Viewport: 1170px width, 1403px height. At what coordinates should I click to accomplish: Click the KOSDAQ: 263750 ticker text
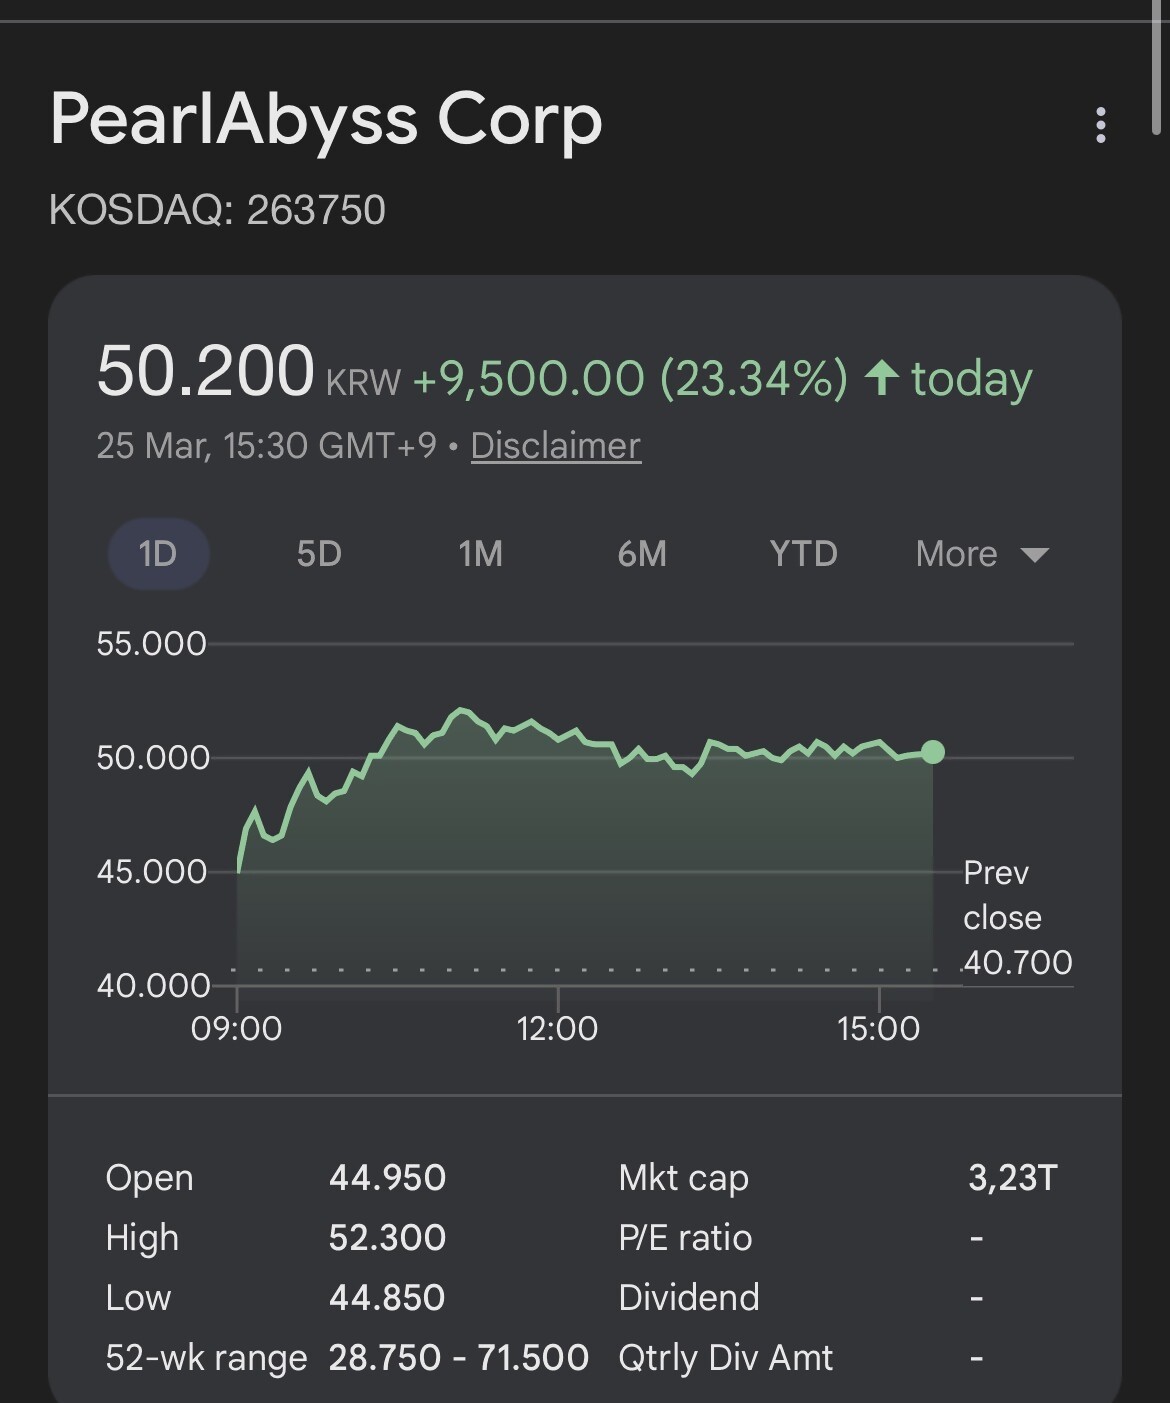pos(217,210)
